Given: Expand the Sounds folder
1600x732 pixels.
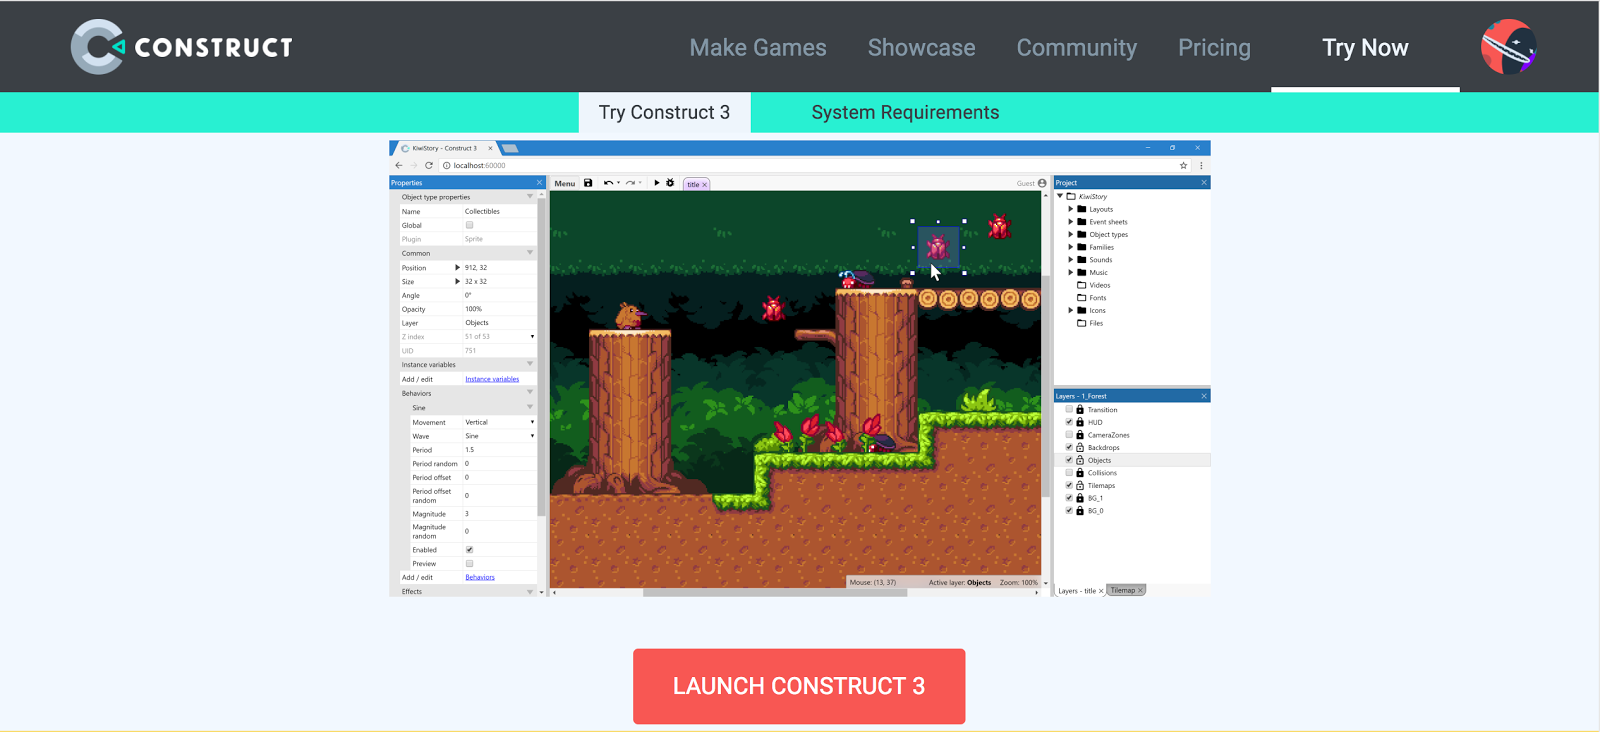Looking at the screenshot, I should 1071,260.
